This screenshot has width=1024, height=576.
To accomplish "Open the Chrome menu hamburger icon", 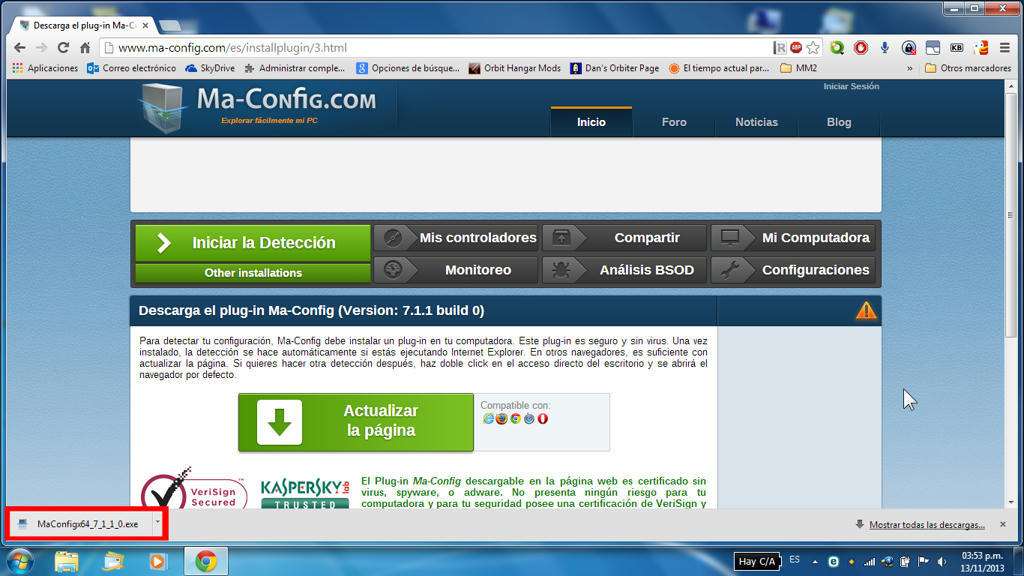I will pyautogui.click(x=1005, y=48).
